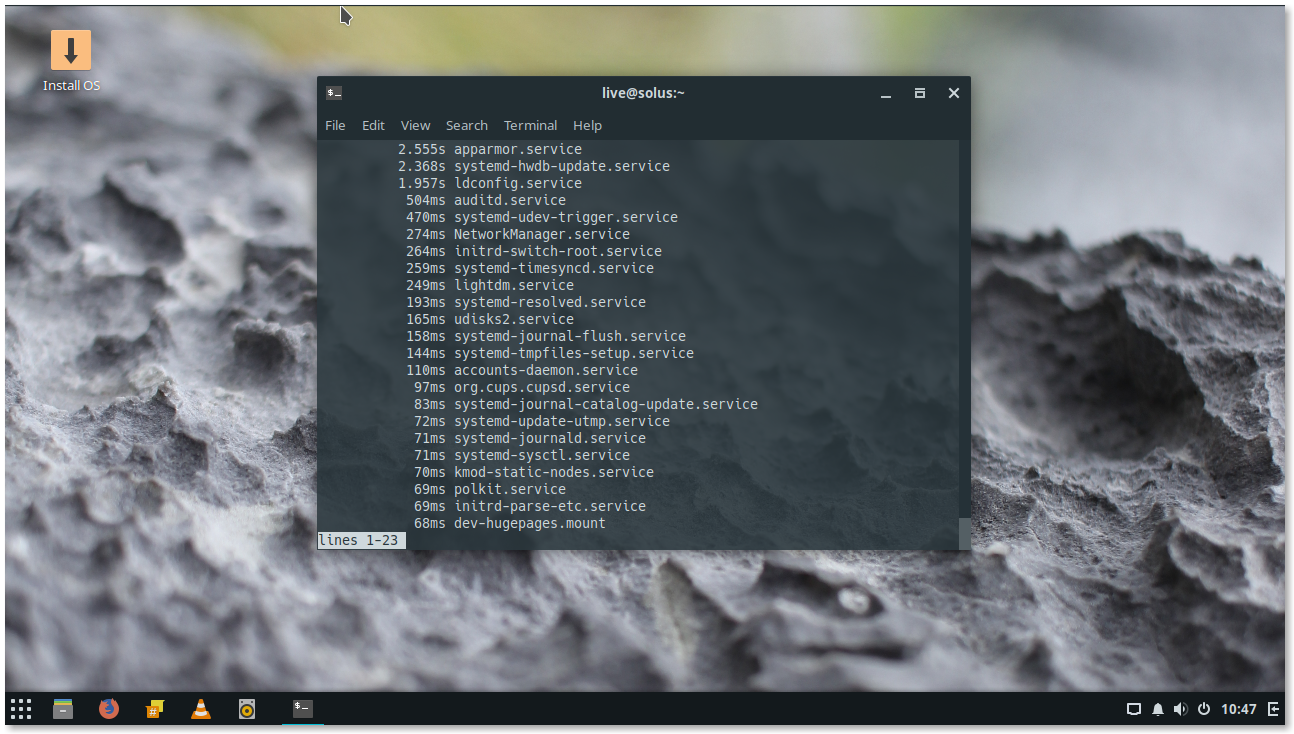Screen dimensions: 1294x734
Task: Click the udisks2.service line
Action: coord(490,319)
